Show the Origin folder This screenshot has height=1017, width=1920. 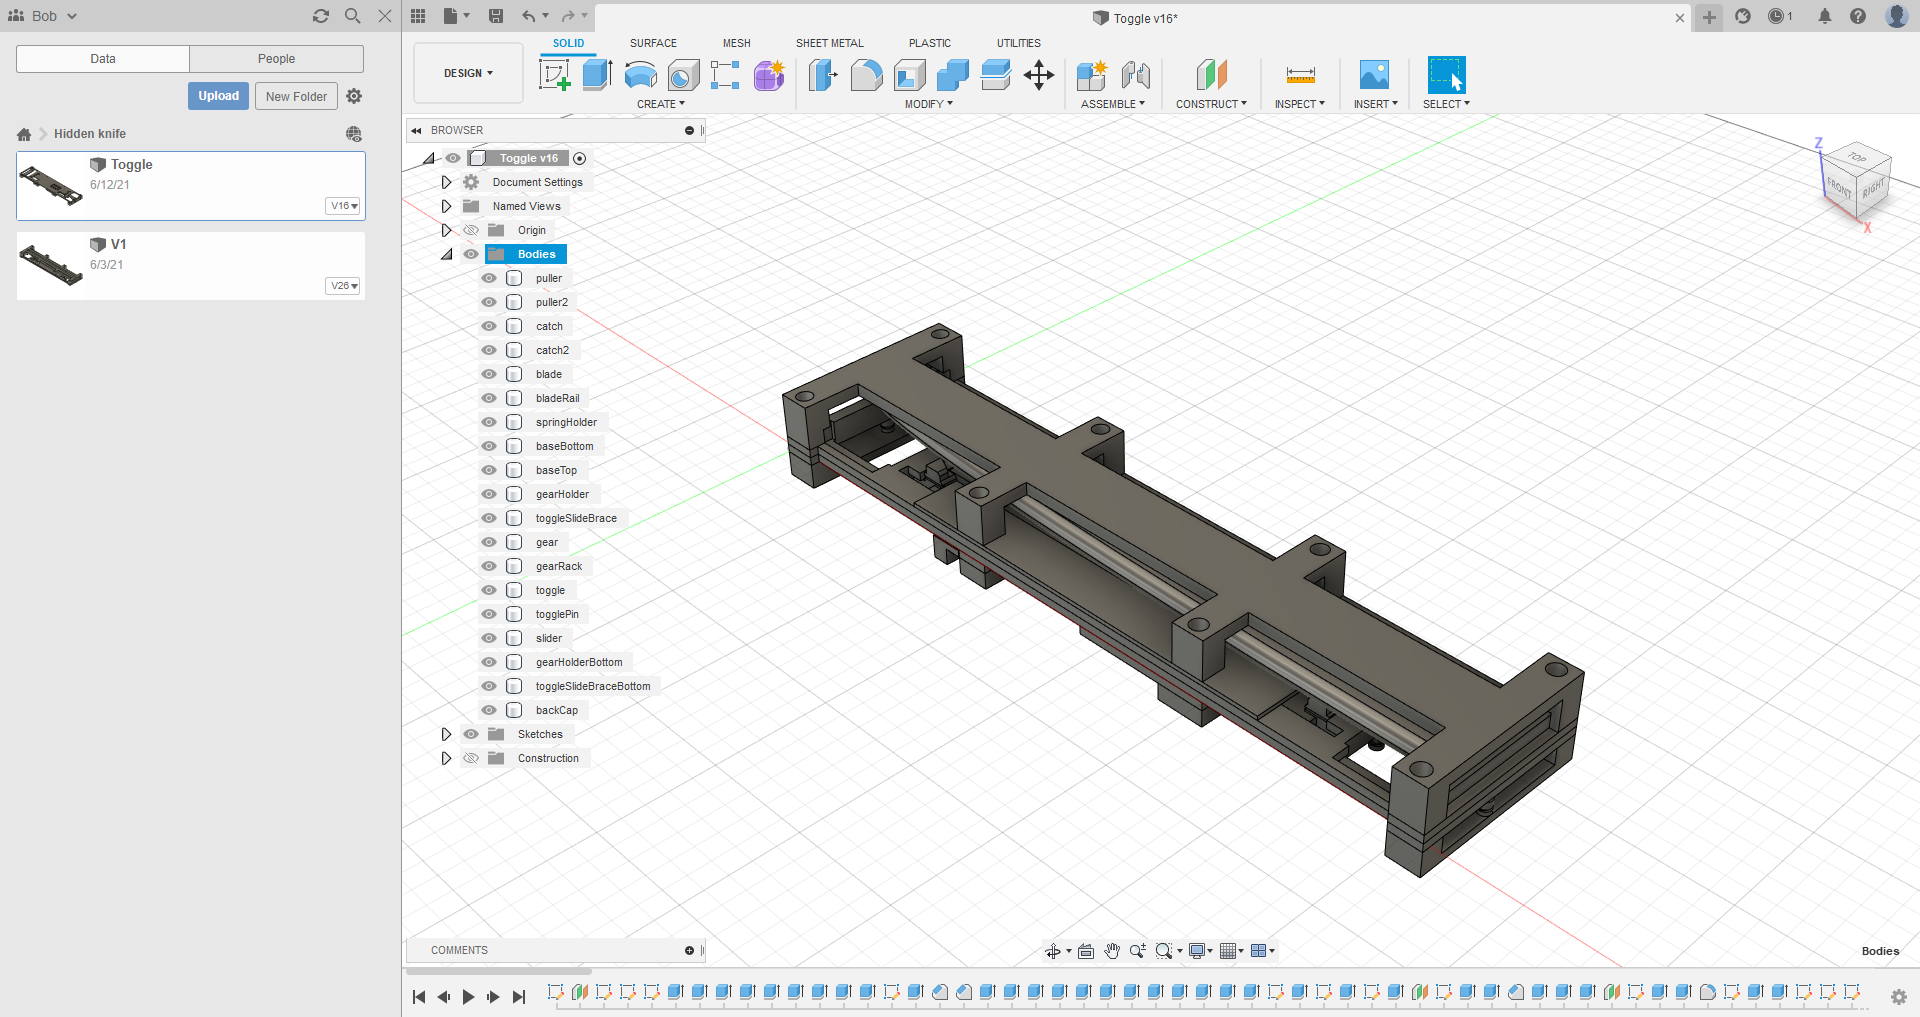[x=471, y=230]
